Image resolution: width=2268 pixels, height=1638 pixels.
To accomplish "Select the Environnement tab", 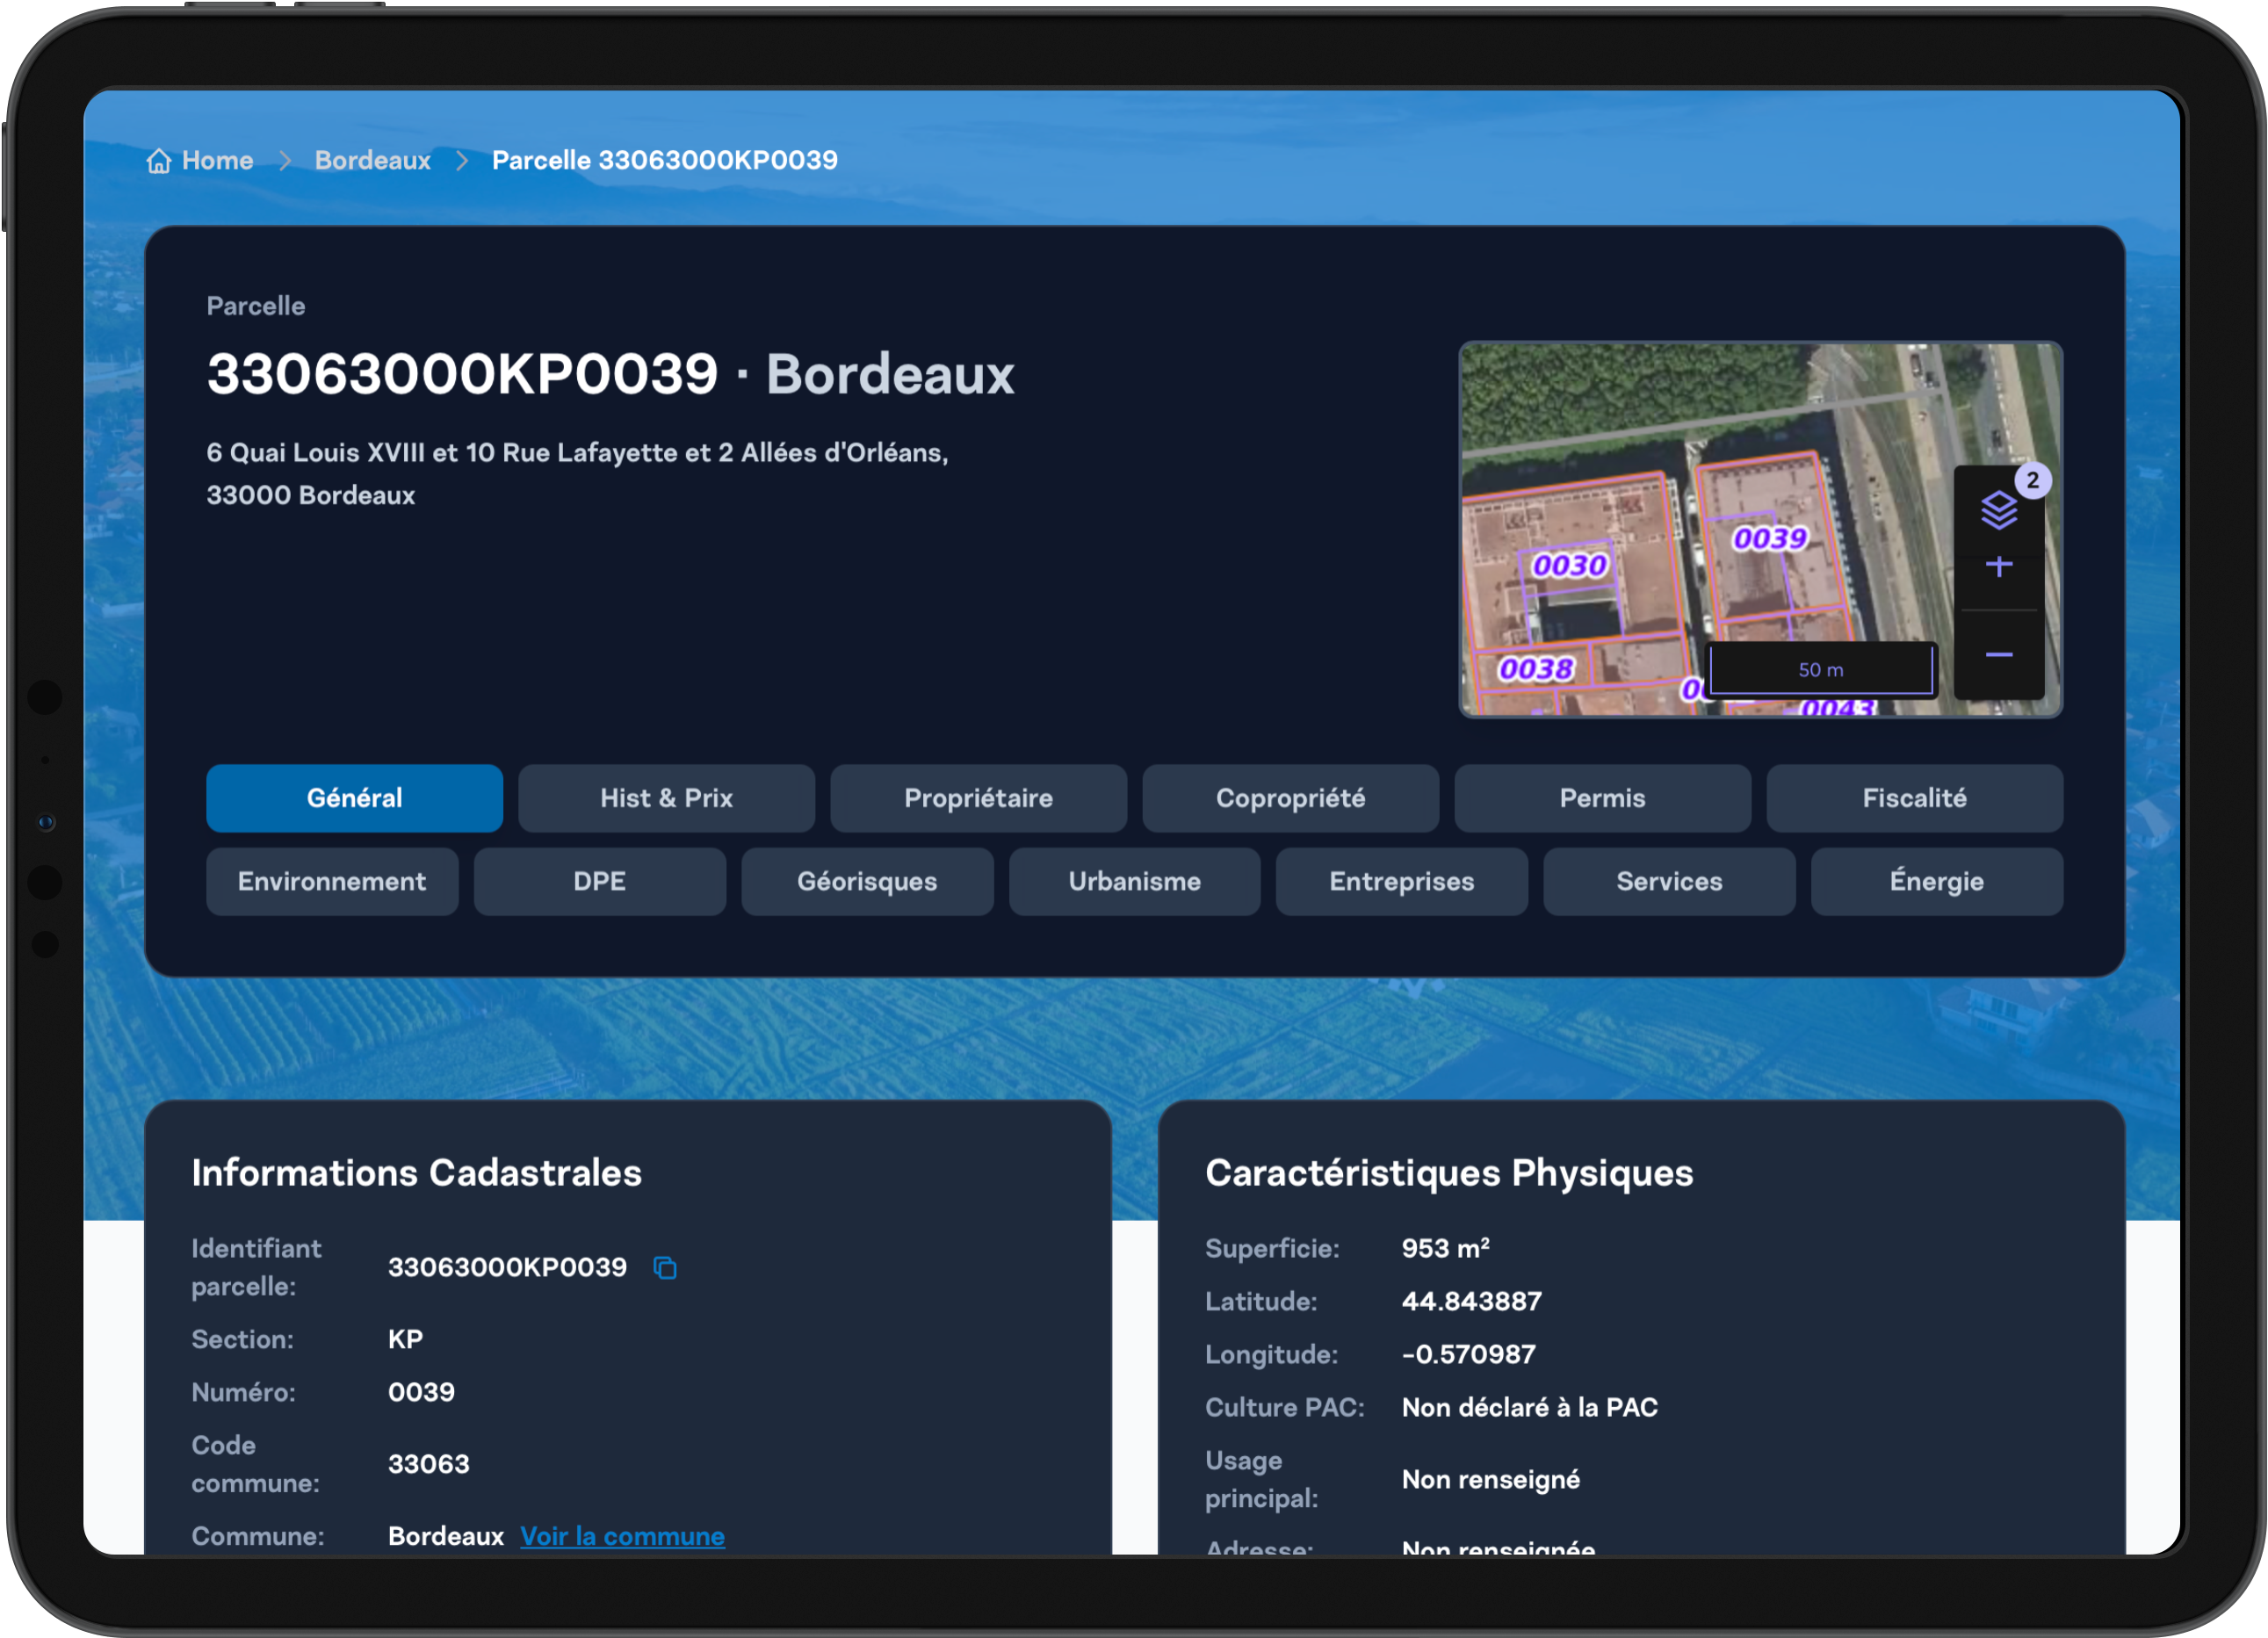I will (x=332, y=881).
